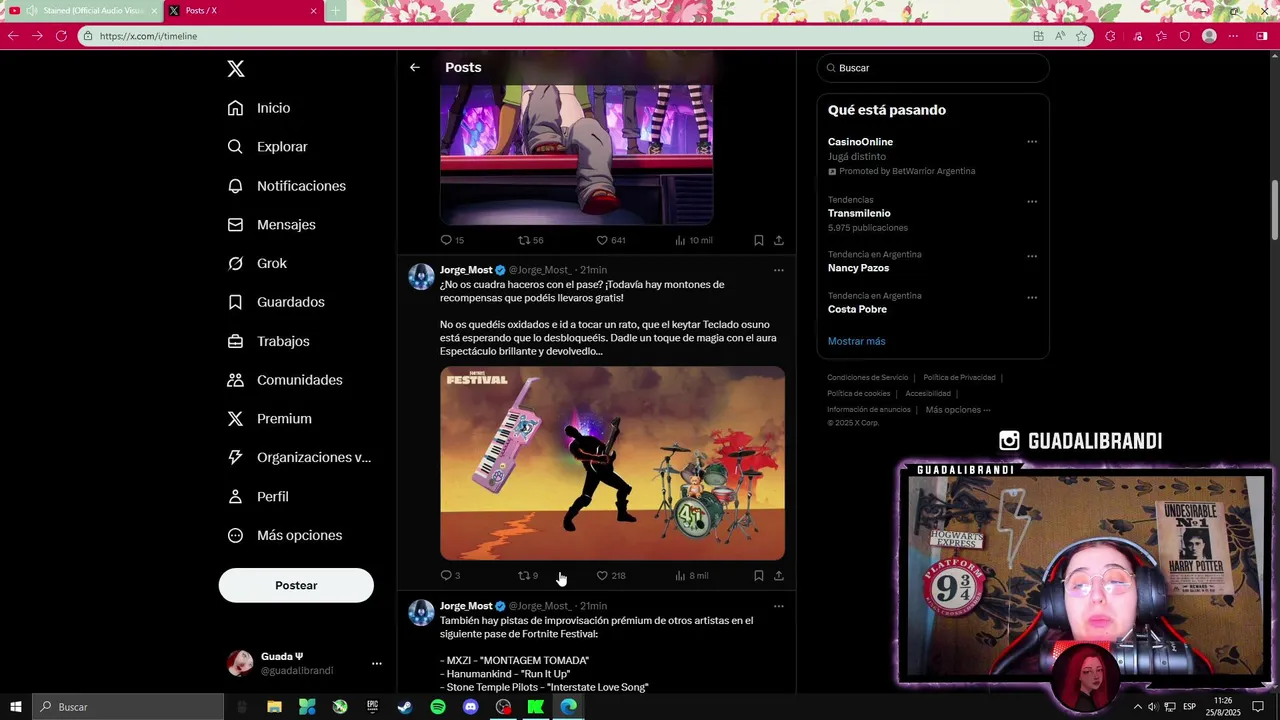Open Mensajes in the sidebar
This screenshot has height=720, width=1280.
(x=271, y=225)
